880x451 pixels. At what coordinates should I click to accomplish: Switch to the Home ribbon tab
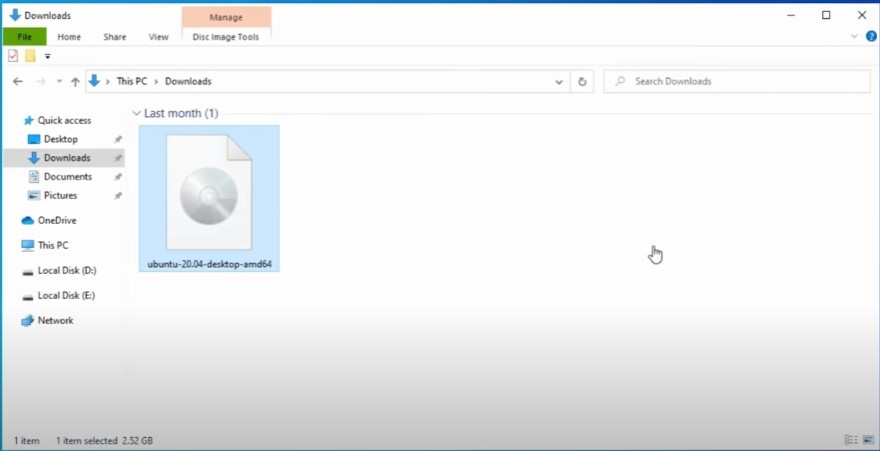pos(69,37)
